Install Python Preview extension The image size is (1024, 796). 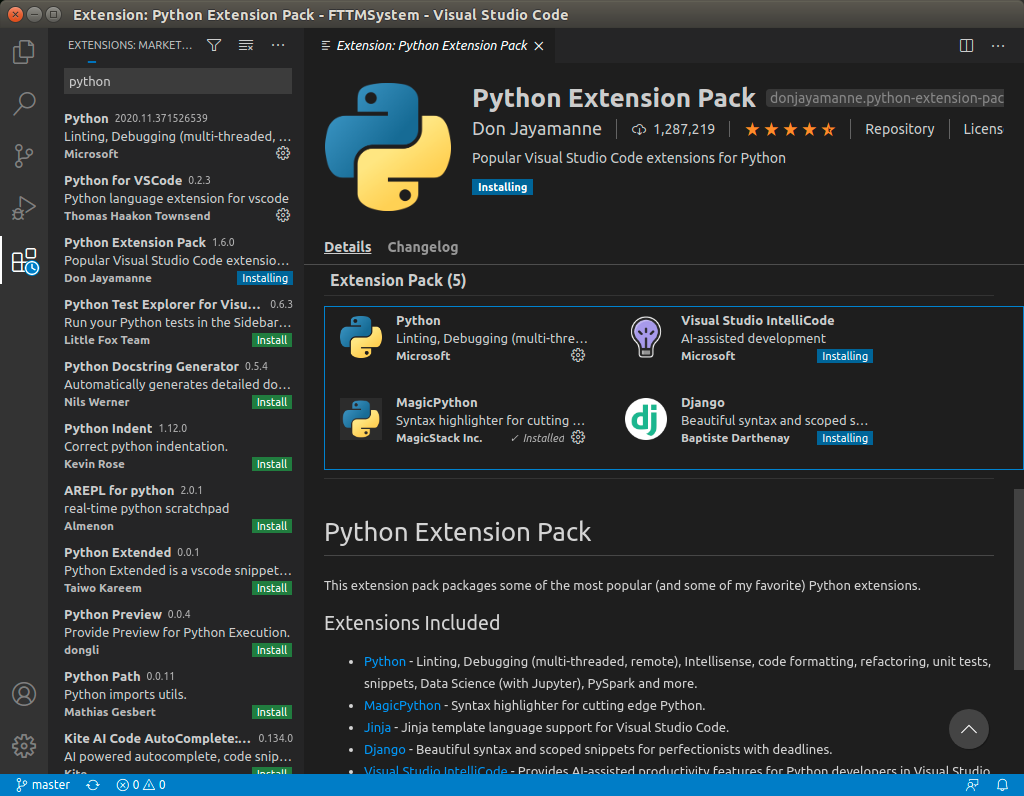point(272,650)
